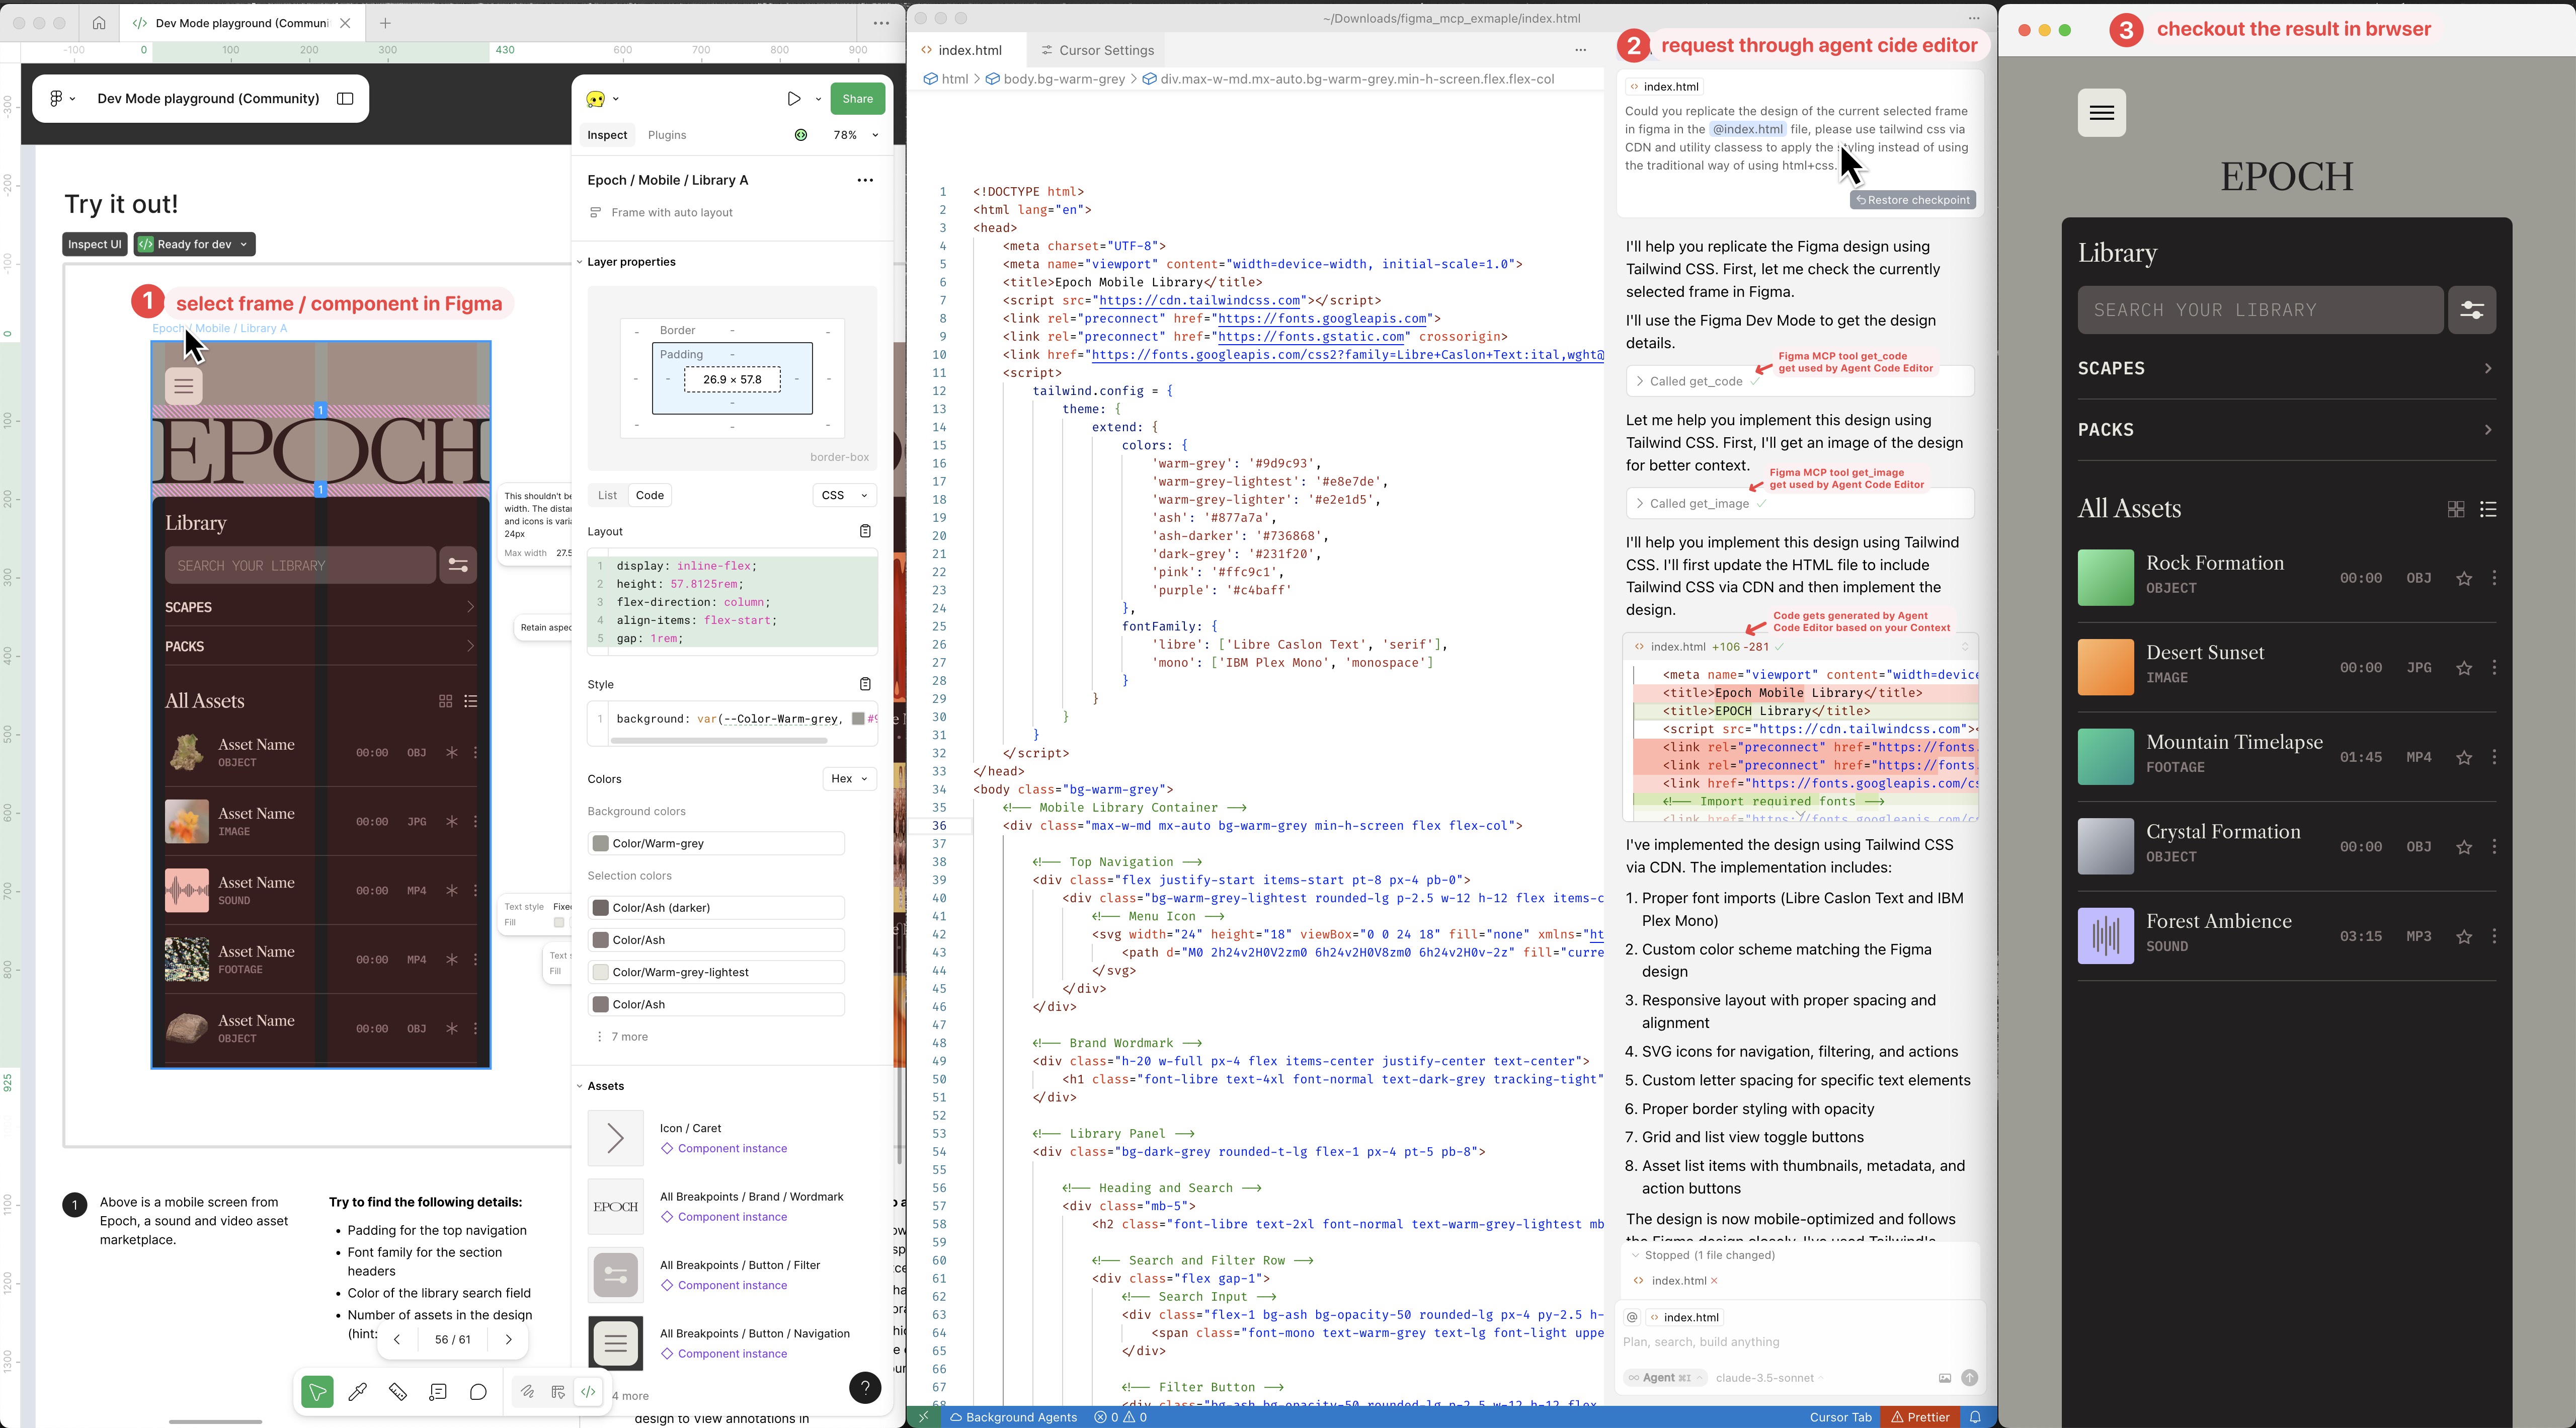Close the Dev Mode playground tab
This screenshot has width=2576, height=1428.
click(x=345, y=22)
